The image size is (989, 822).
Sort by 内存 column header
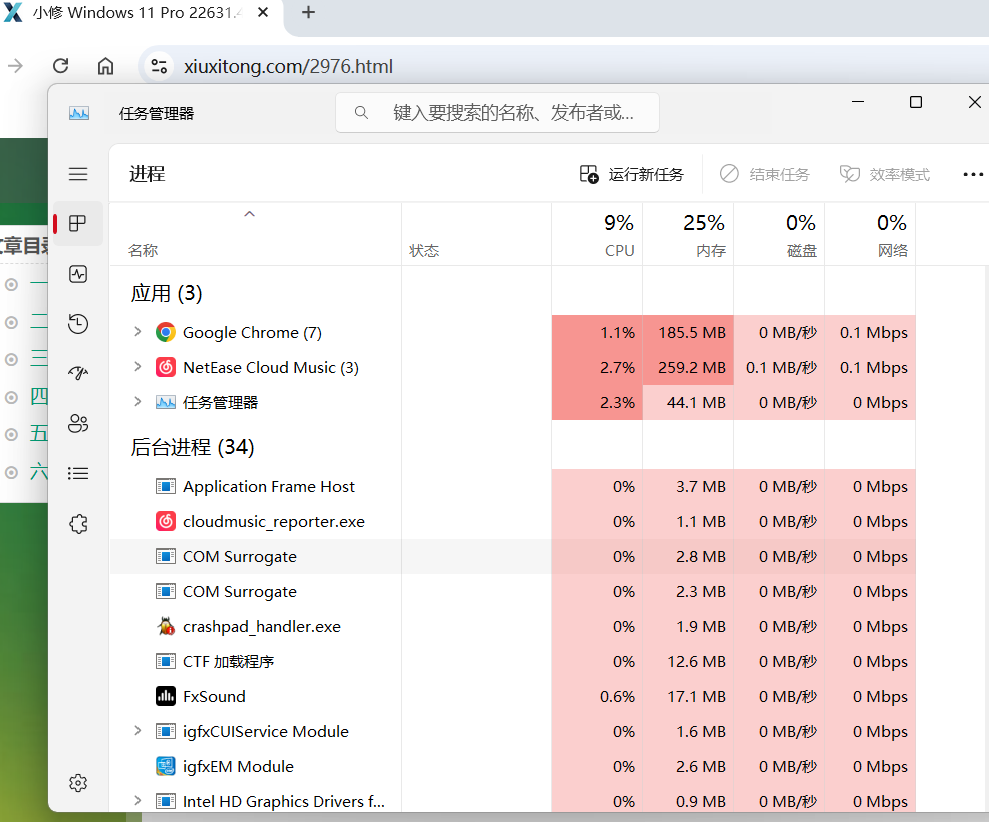tap(688, 234)
